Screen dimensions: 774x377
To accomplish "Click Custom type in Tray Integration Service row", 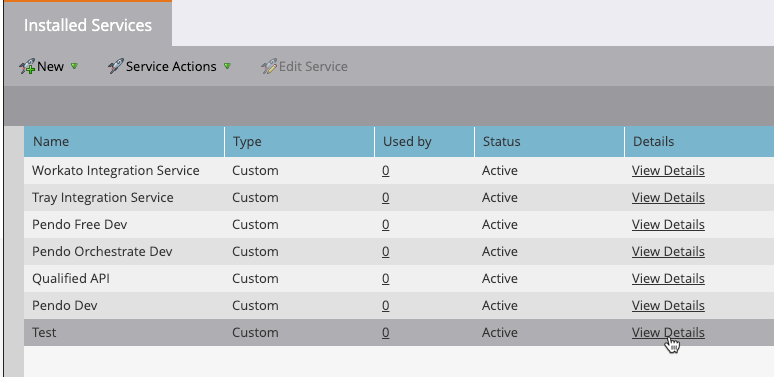I will pos(255,198).
